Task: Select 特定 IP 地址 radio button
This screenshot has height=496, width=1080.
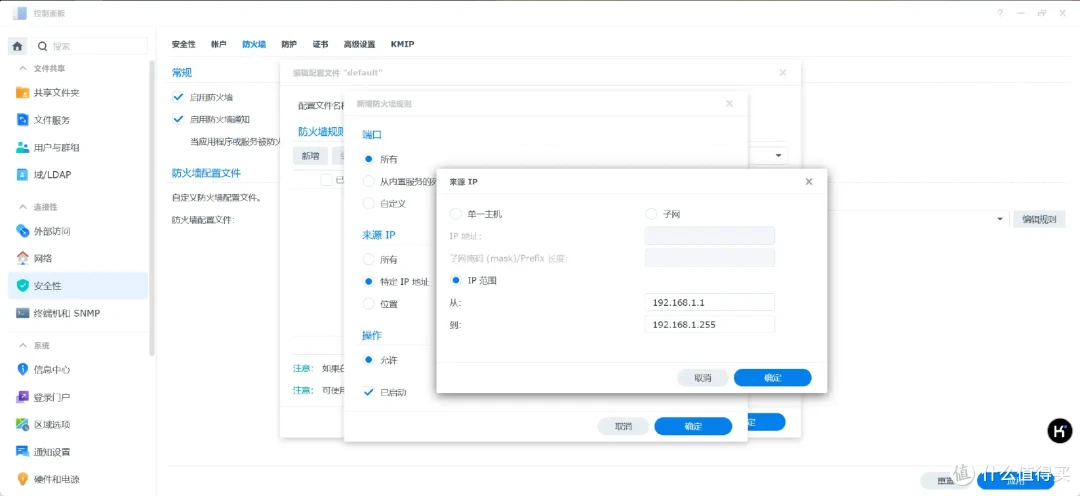Action: pyautogui.click(x=368, y=282)
